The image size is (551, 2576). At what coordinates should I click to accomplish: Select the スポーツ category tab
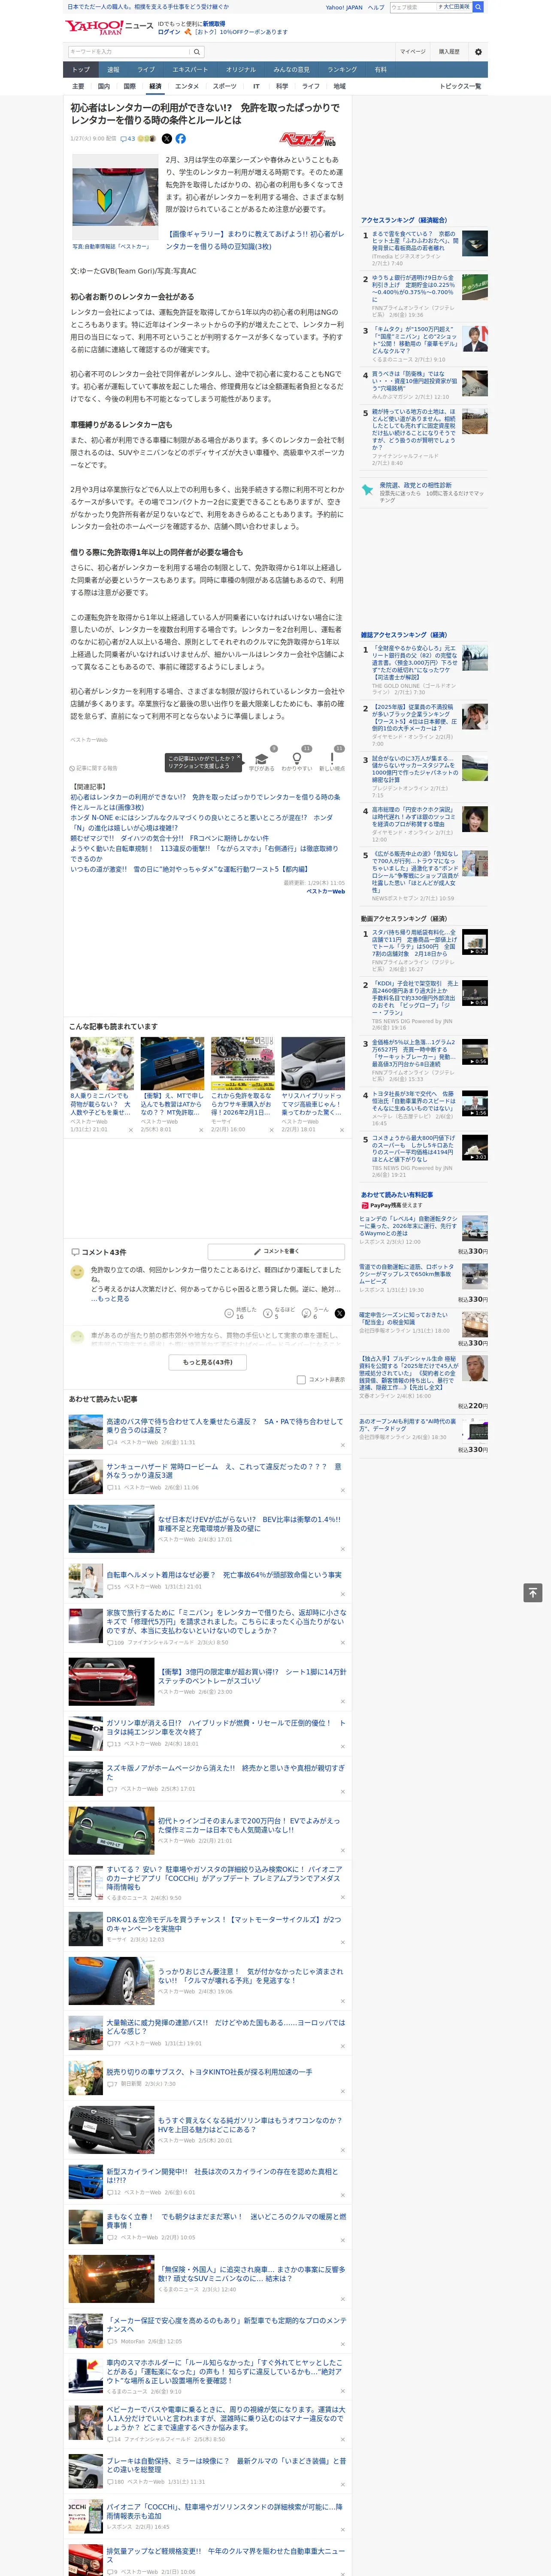[x=225, y=86]
